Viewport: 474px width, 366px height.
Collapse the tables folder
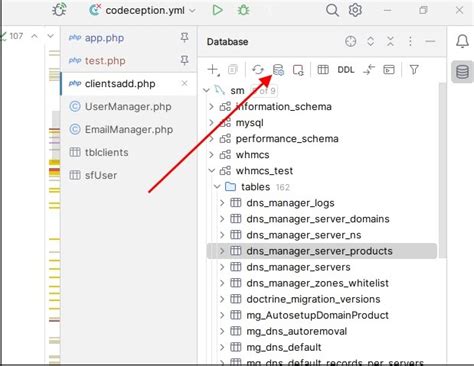click(x=217, y=187)
